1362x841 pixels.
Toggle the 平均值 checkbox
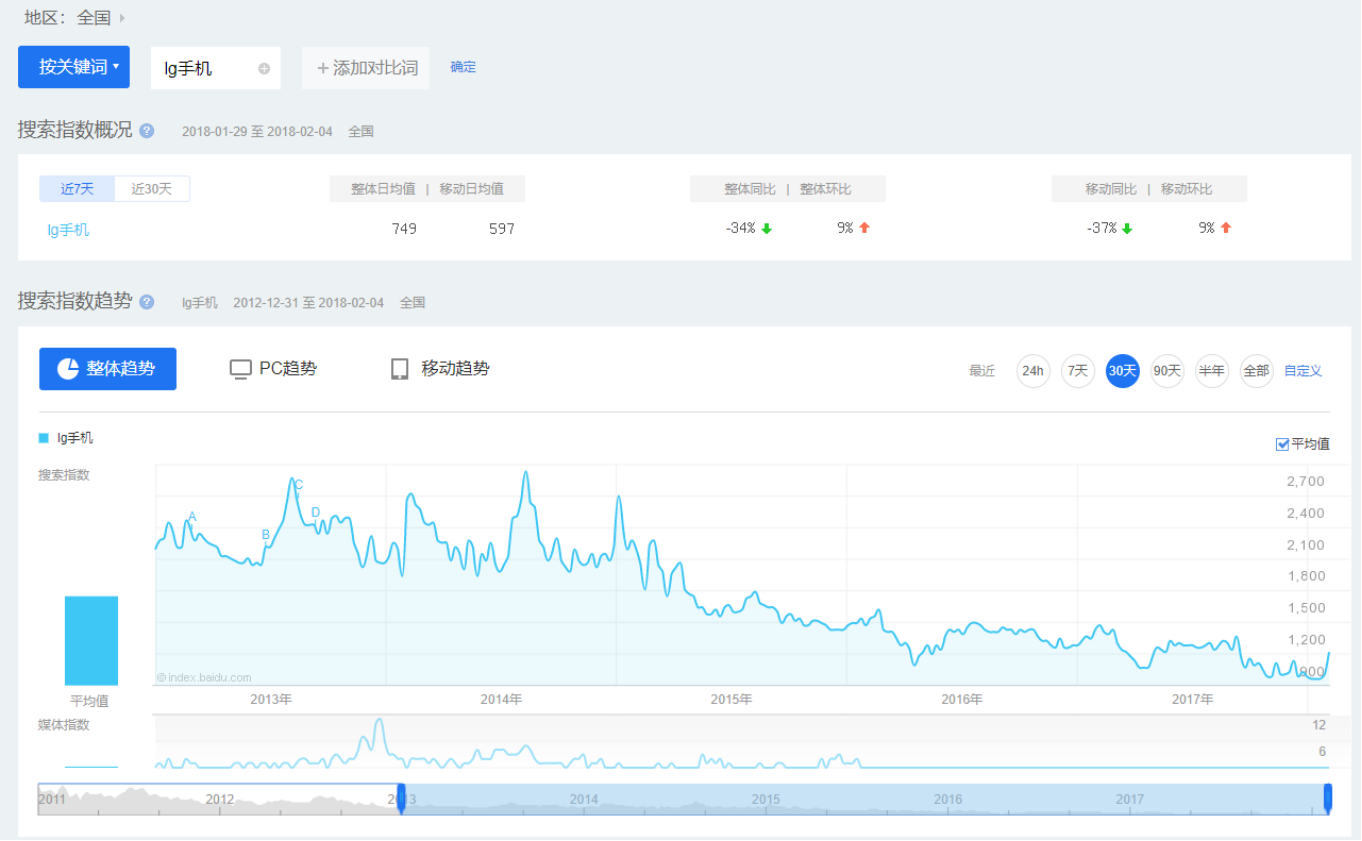tap(1282, 445)
